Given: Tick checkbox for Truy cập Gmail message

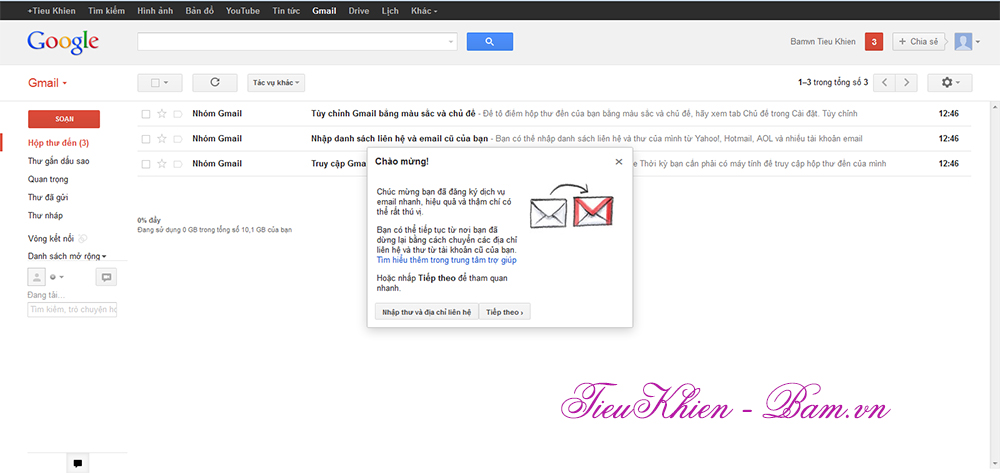Looking at the screenshot, I should pos(146,164).
